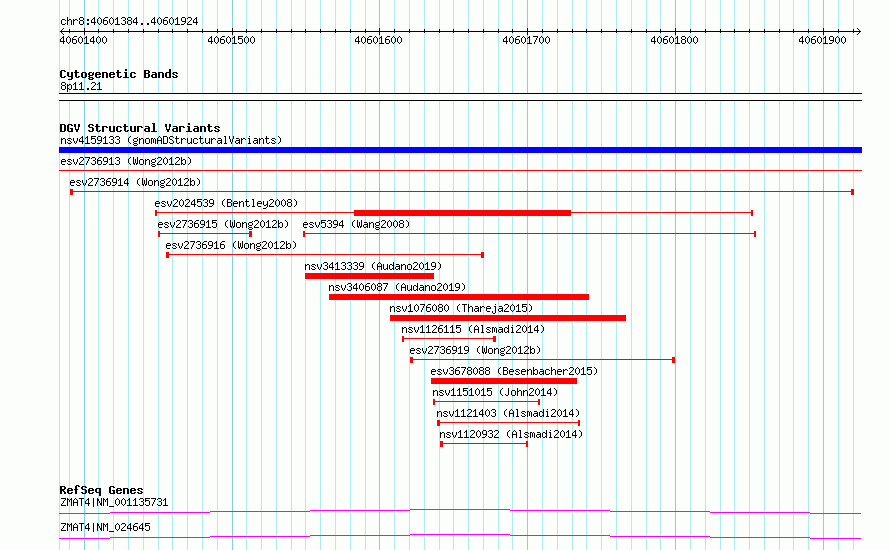
Task: Select nsv1151015 (John2014) label
Action: pyautogui.click(x=495, y=392)
